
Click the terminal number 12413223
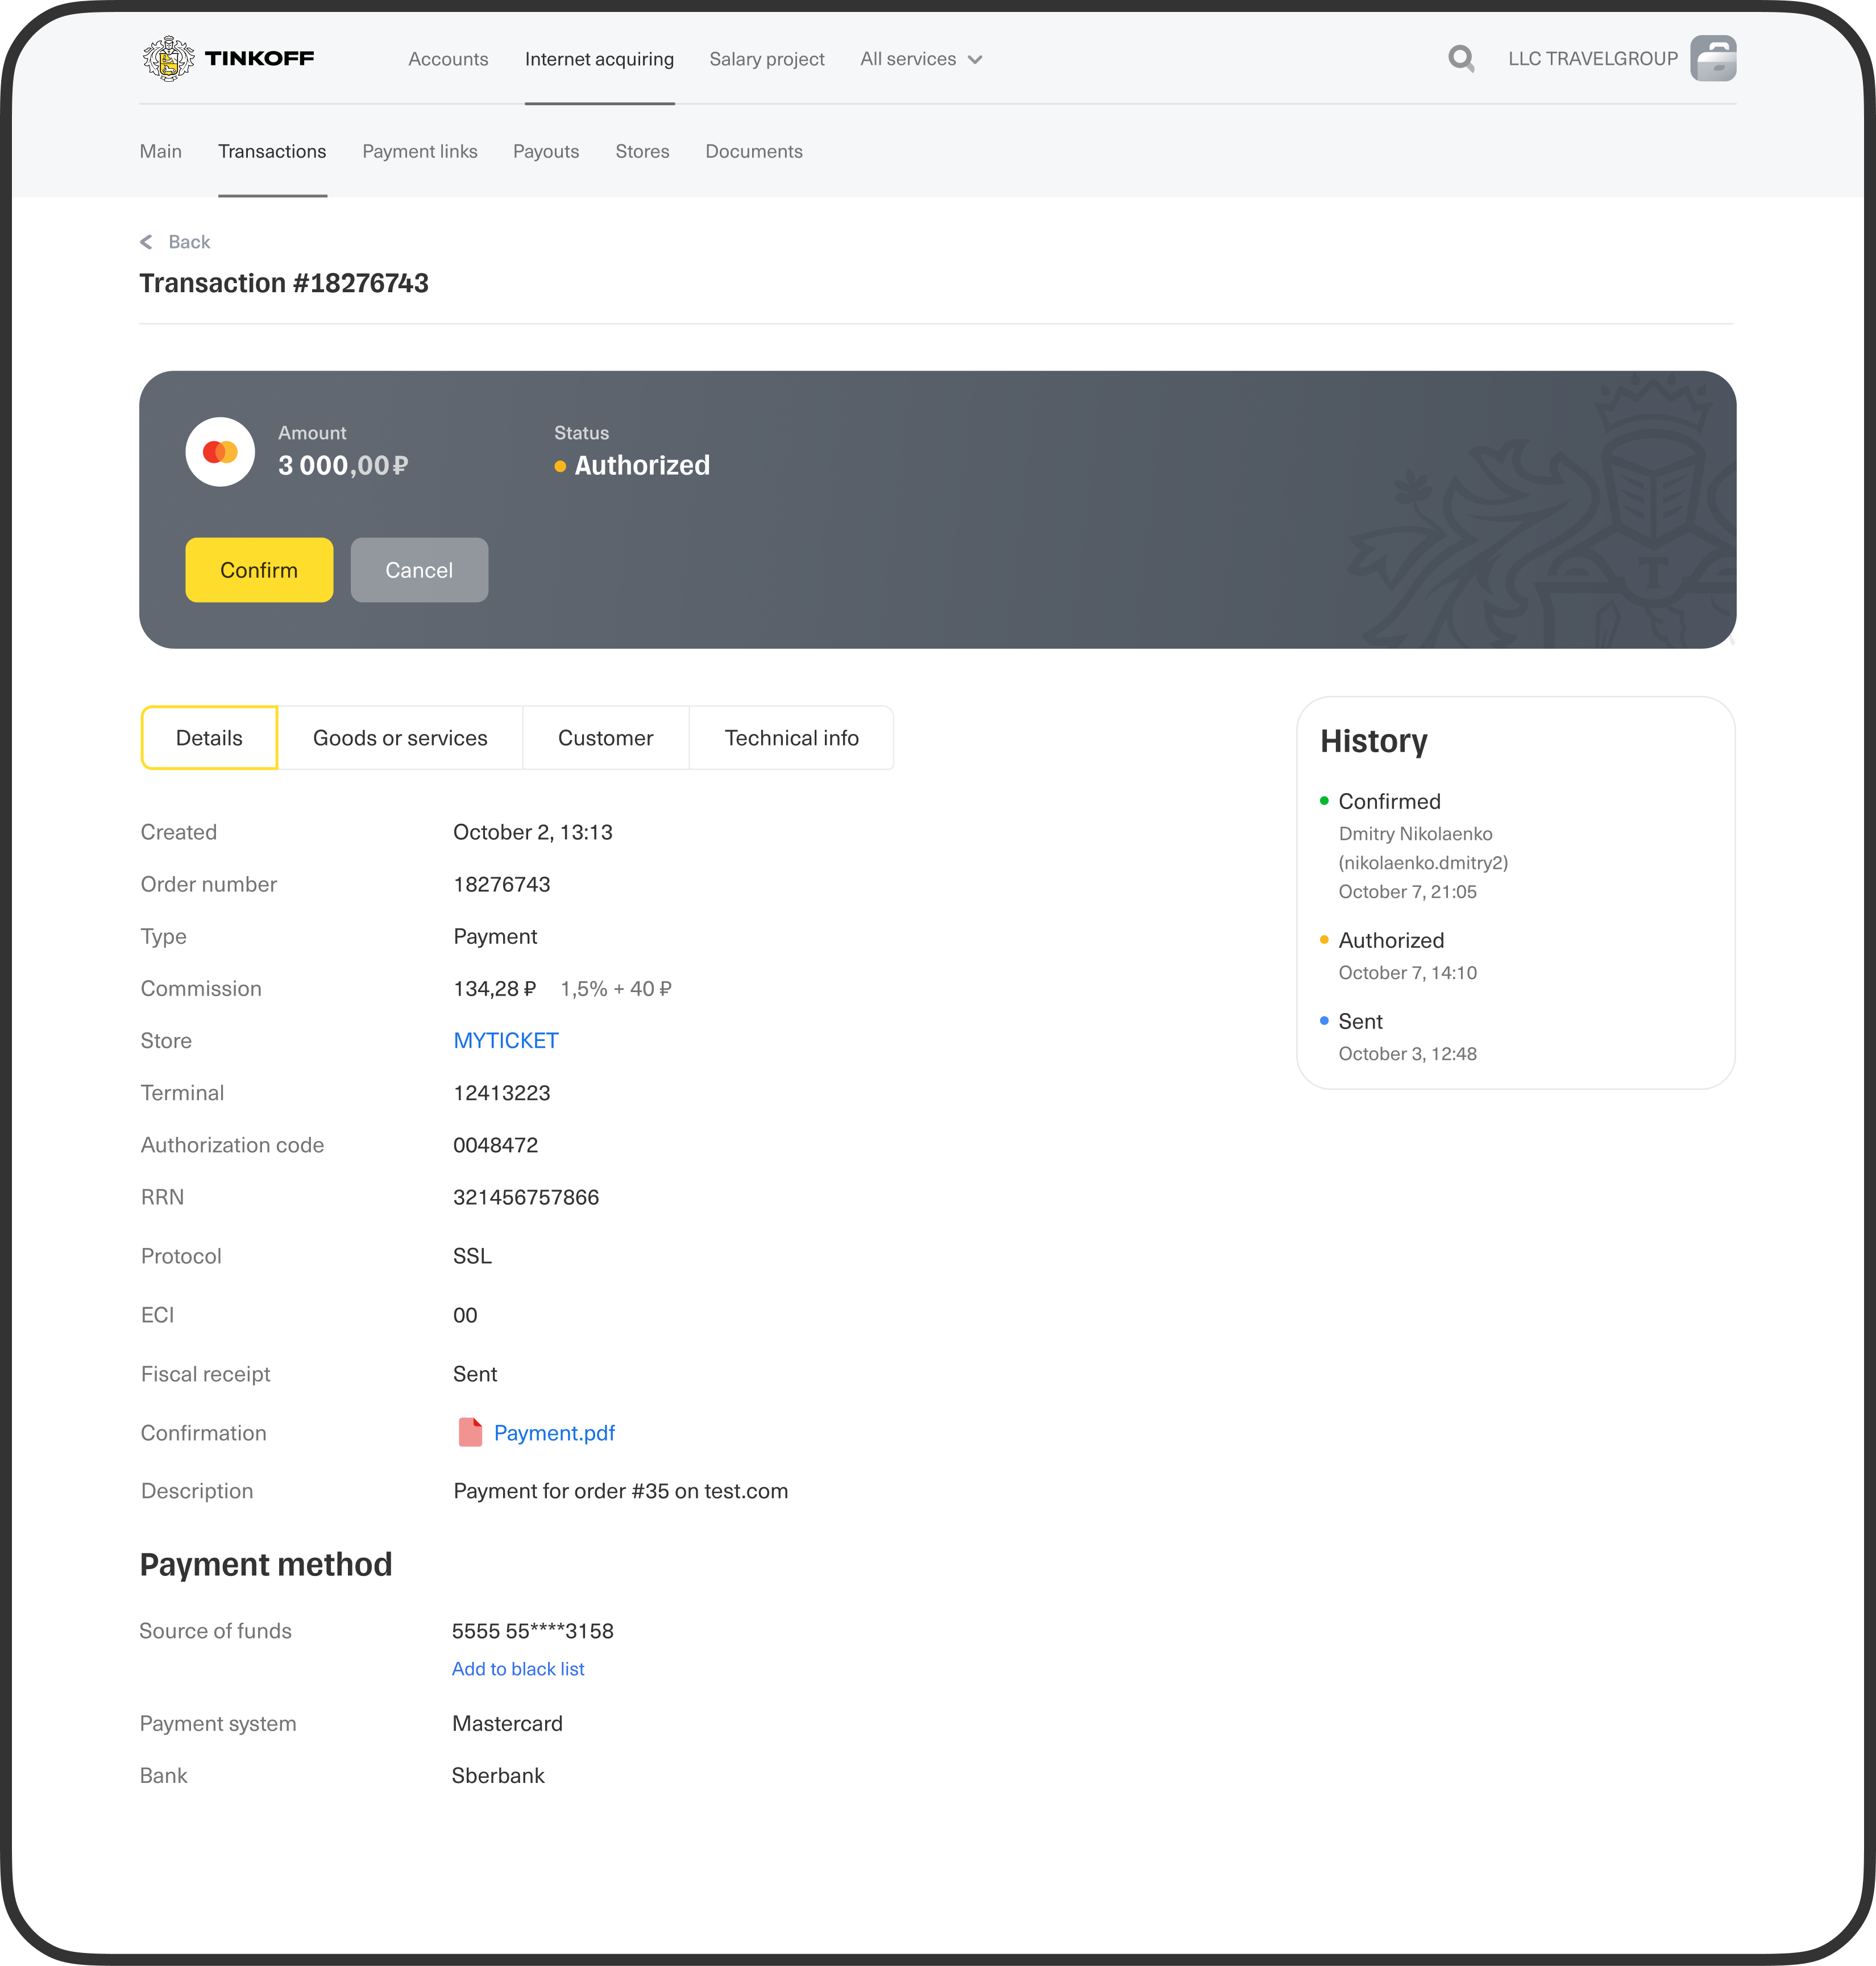click(x=502, y=1092)
